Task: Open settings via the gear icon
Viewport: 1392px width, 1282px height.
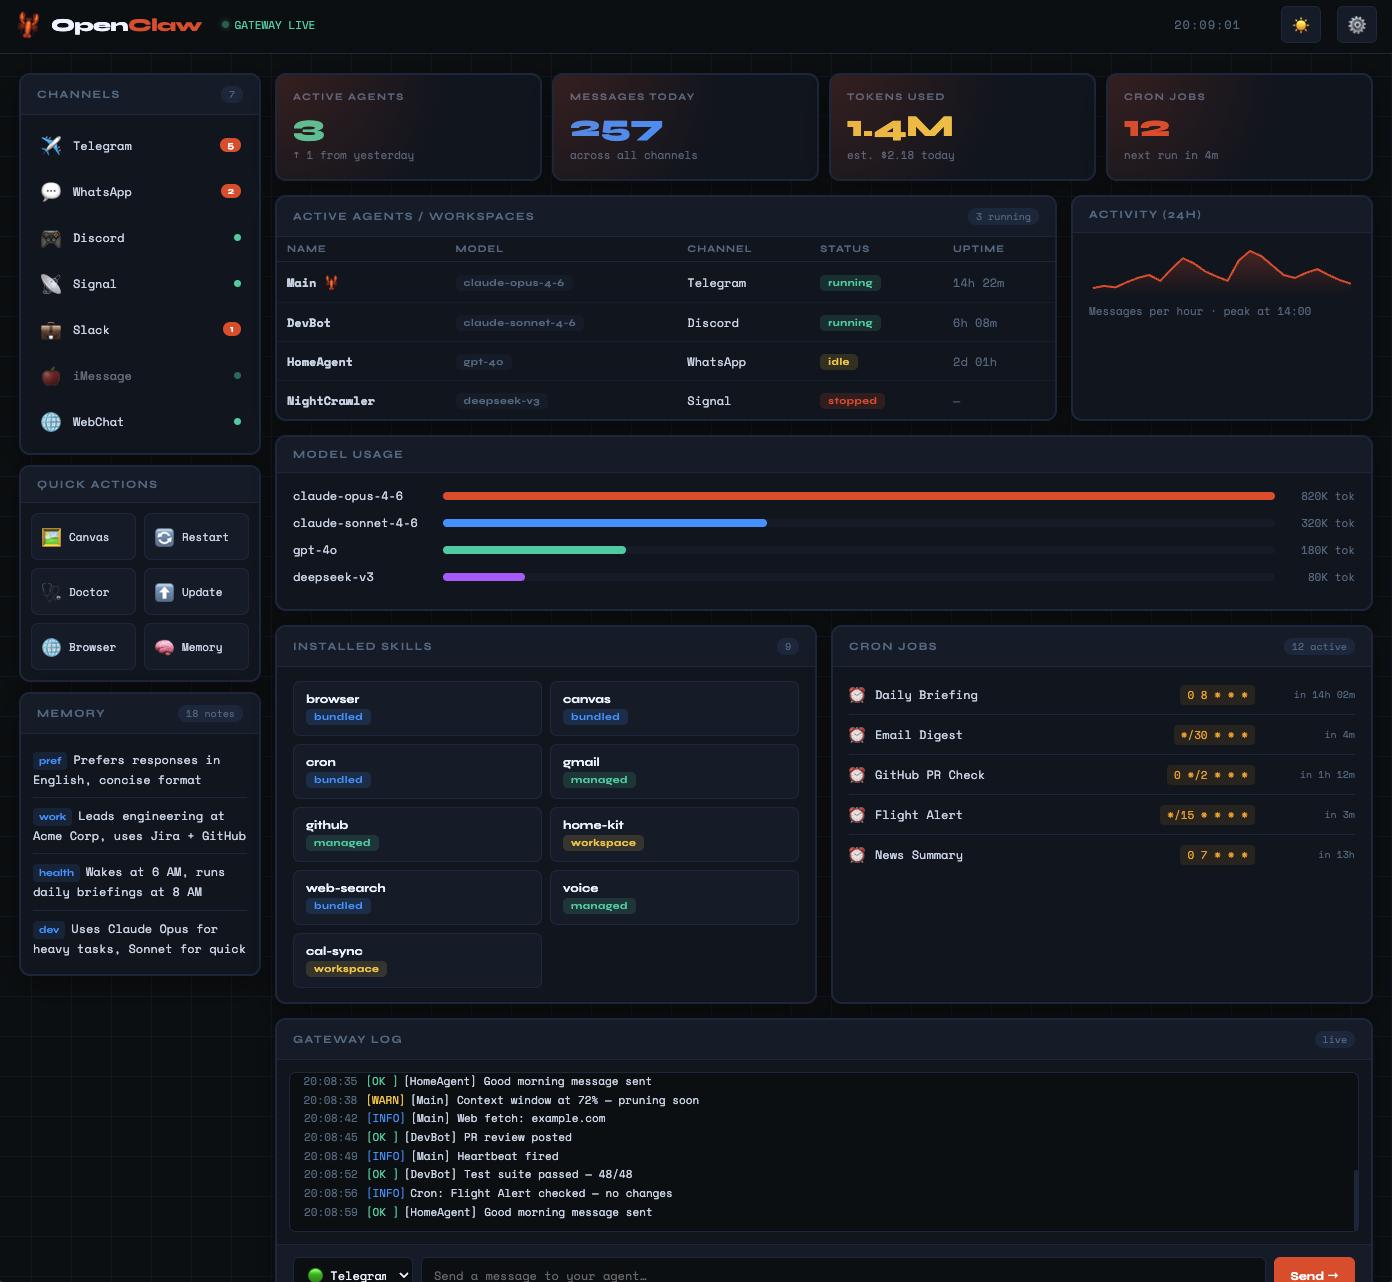Action: click(x=1357, y=25)
